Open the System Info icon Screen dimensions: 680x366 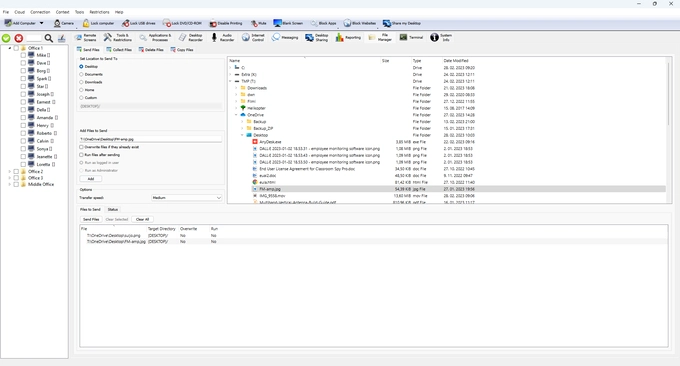pyautogui.click(x=435, y=38)
